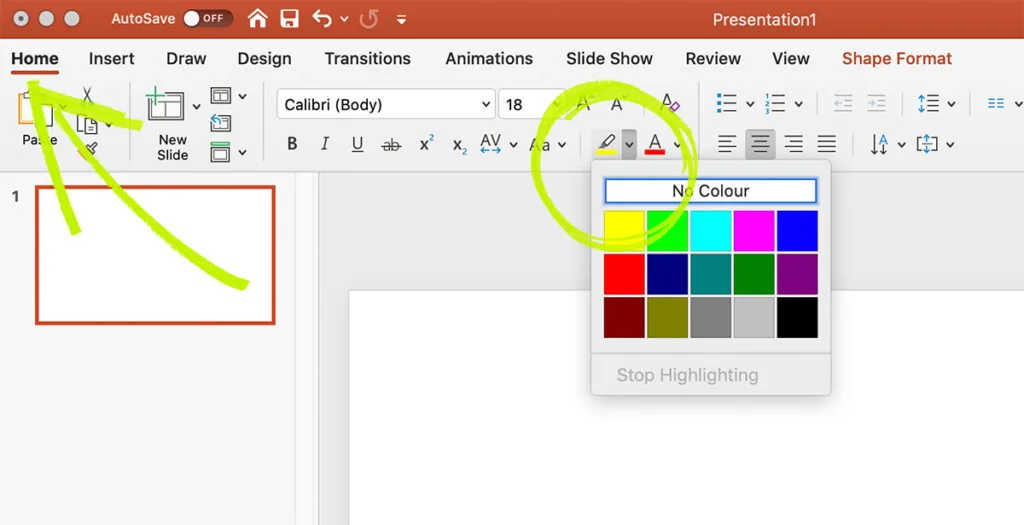Open the Review tab
The width and height of the screenshot is (1024, 525).
coord(713,59)
